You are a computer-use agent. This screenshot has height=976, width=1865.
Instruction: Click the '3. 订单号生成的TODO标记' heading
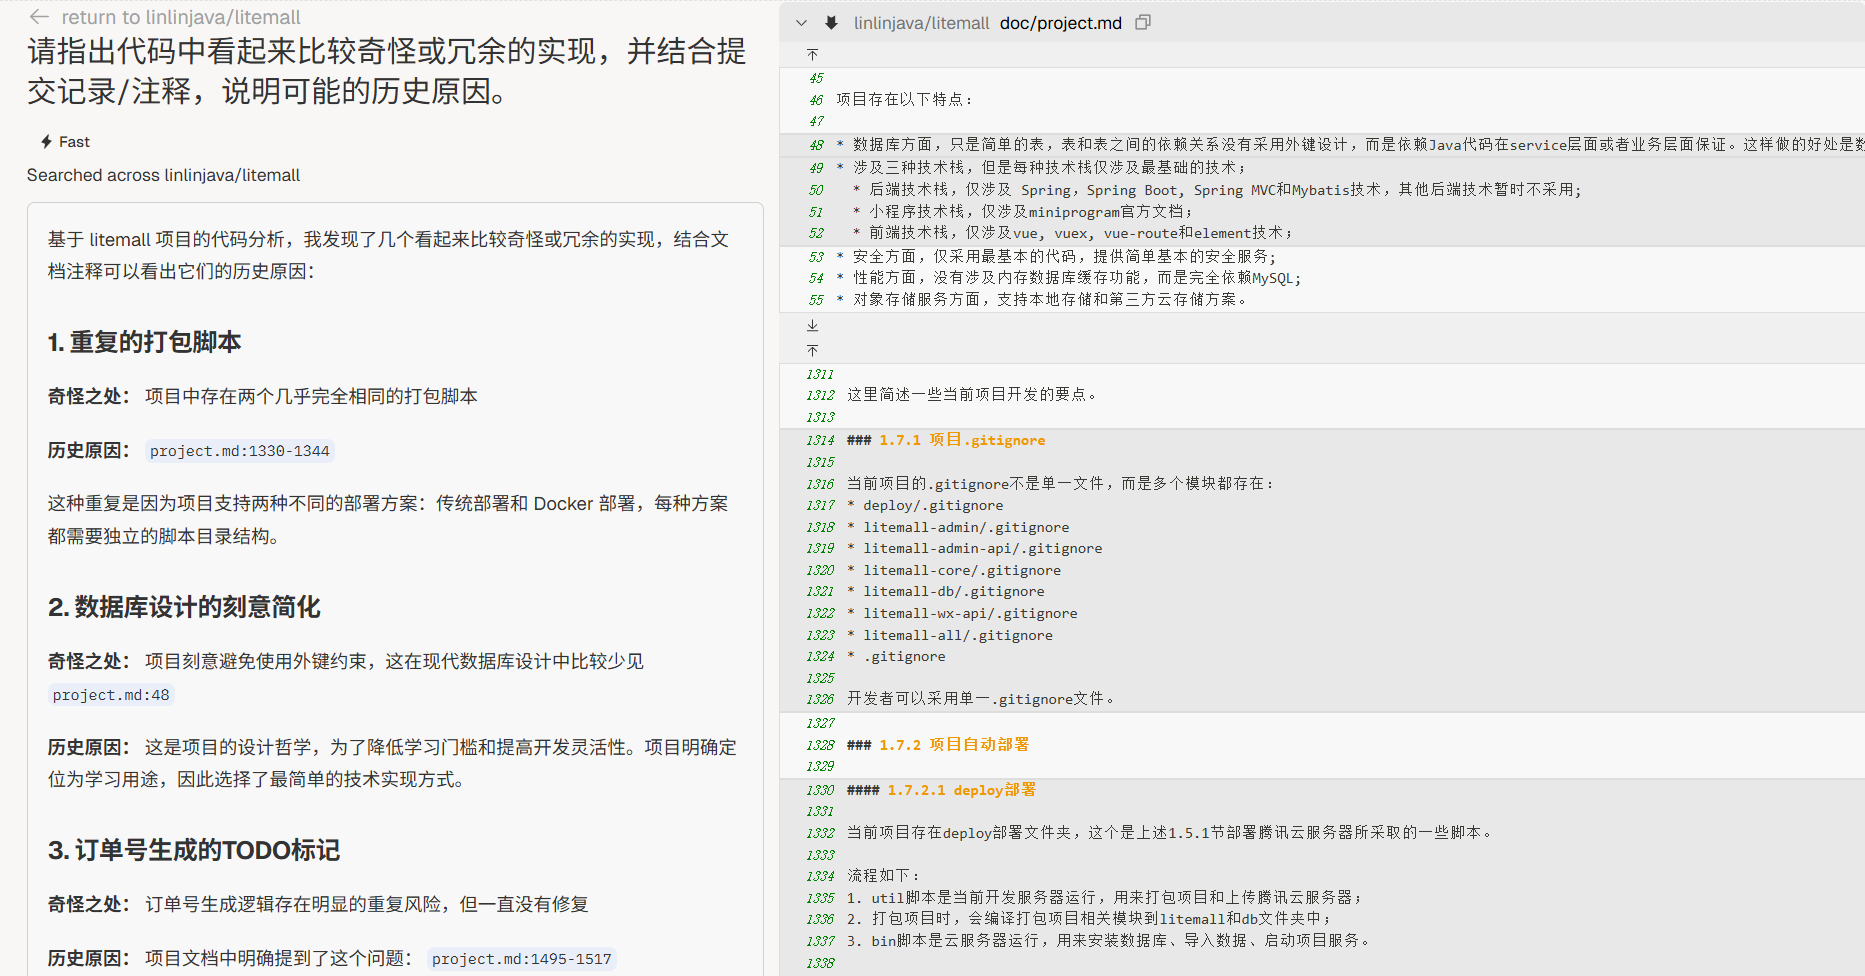click(194, 850)
